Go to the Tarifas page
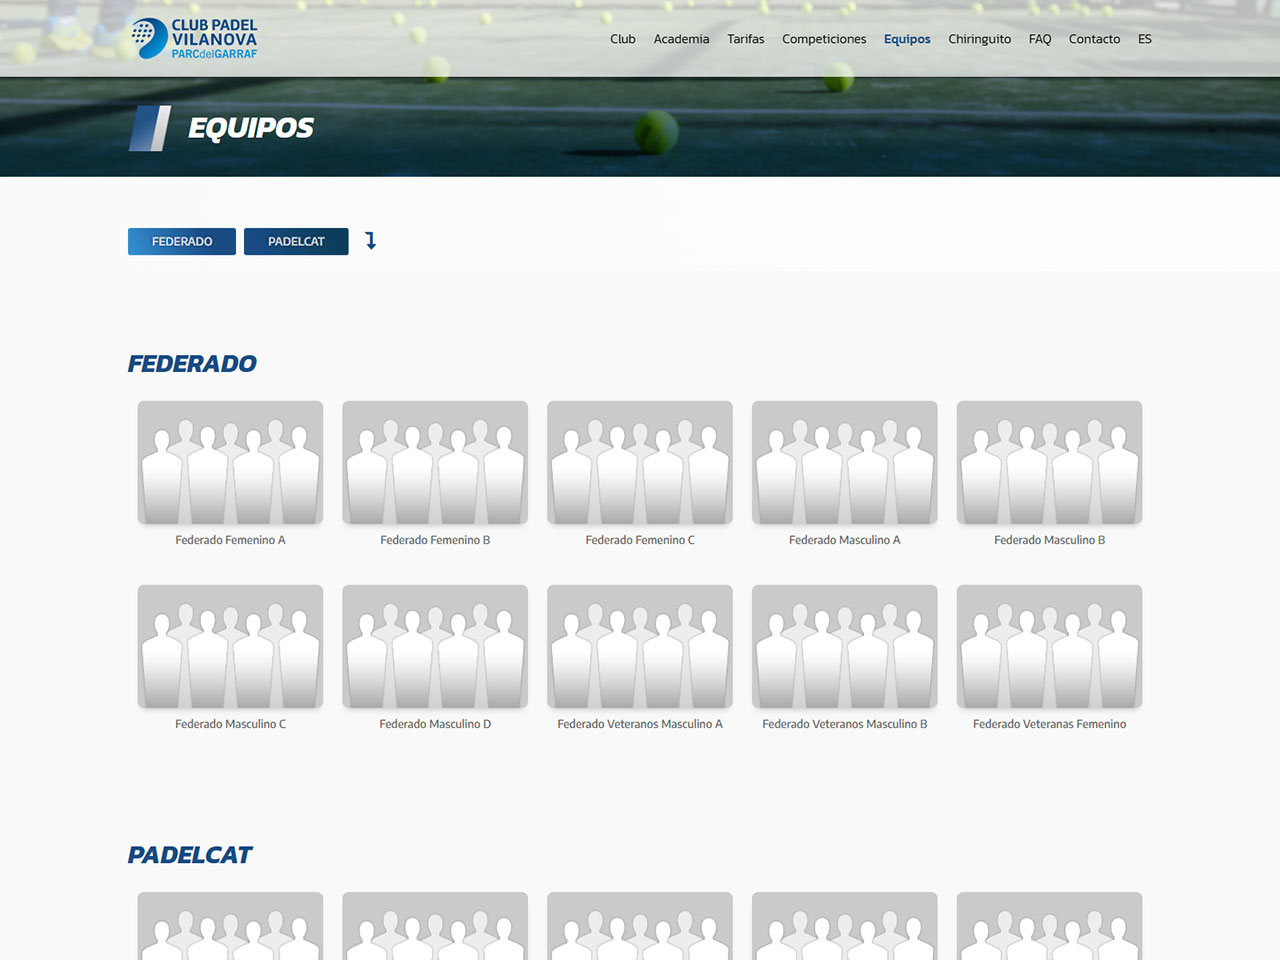 745,39
